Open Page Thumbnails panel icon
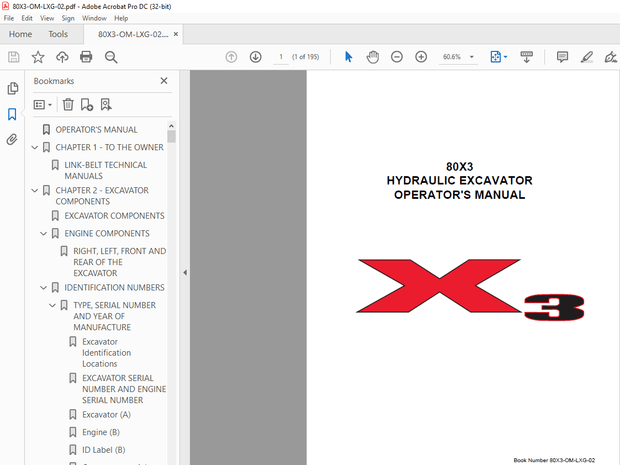This screenshot has height=465, width=620. 13,88
